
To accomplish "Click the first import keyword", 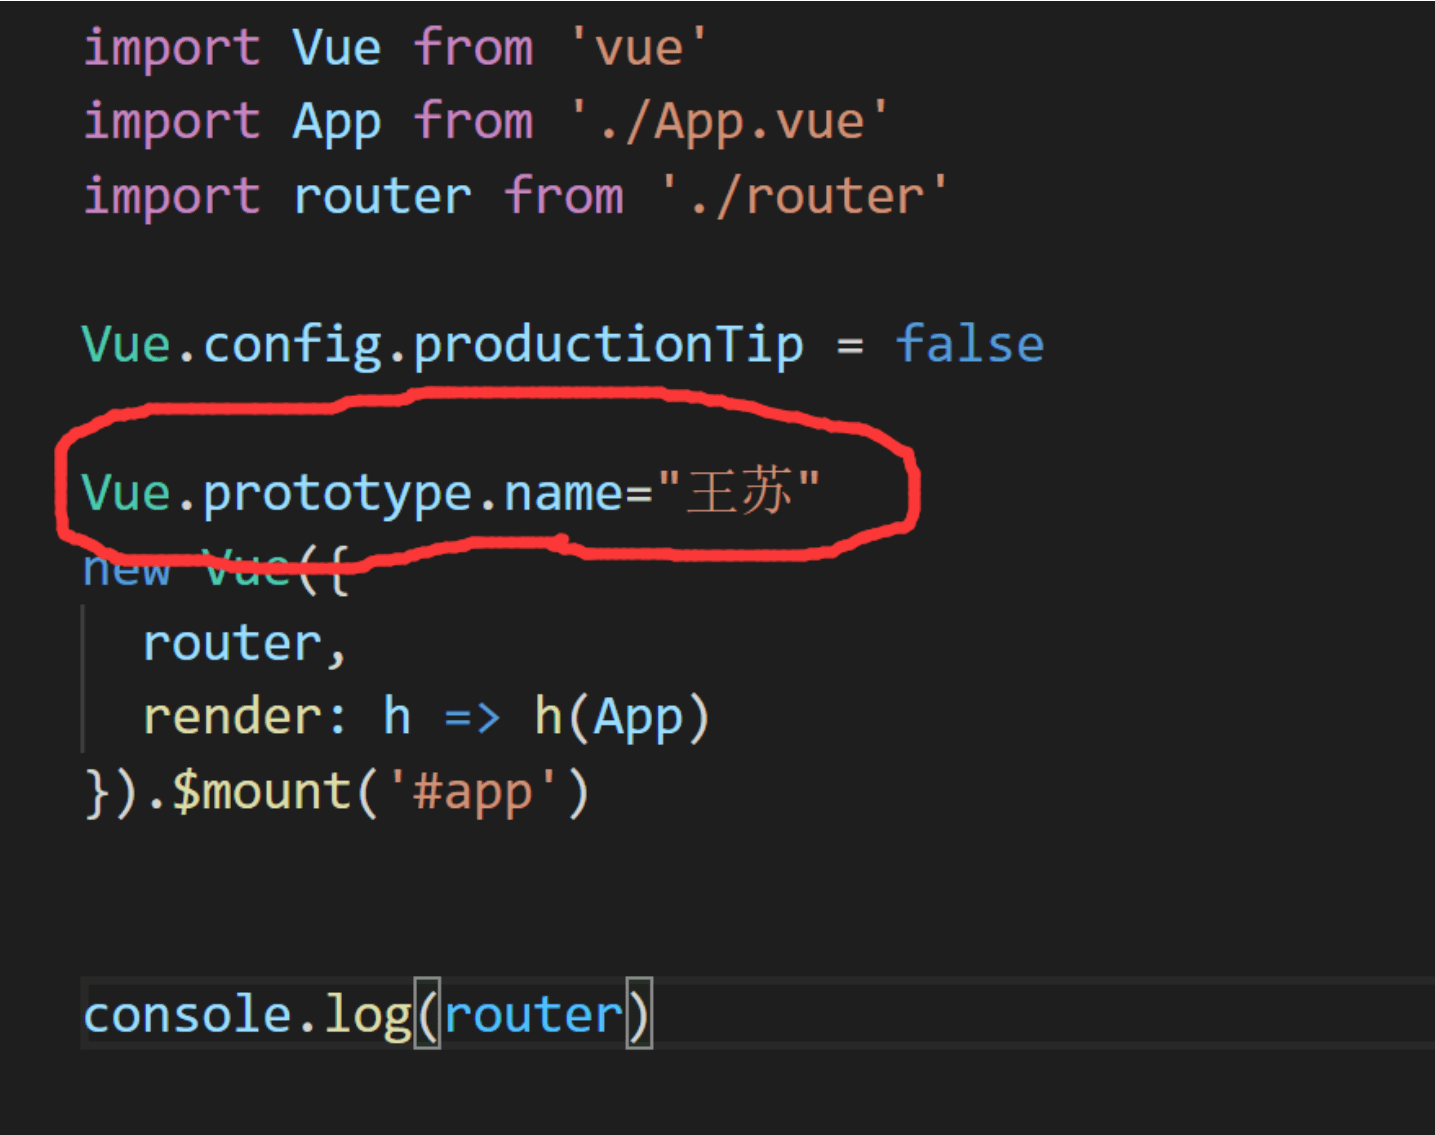I will [x=171, y=47].
